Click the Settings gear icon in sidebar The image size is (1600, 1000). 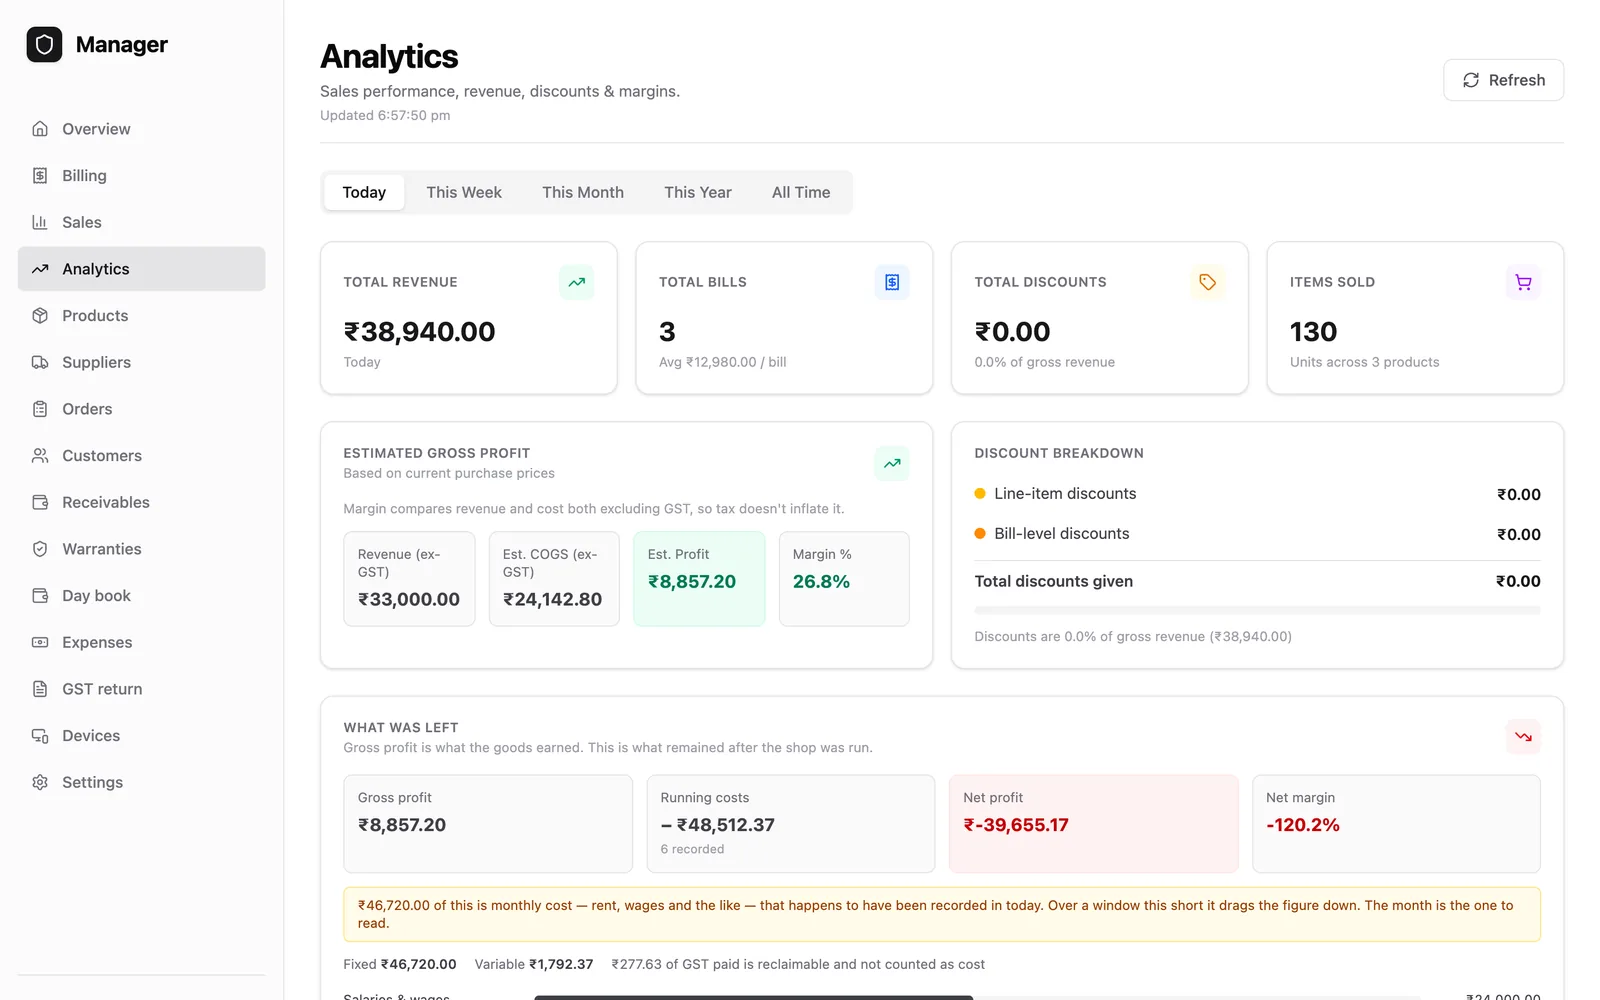point(40,782)
